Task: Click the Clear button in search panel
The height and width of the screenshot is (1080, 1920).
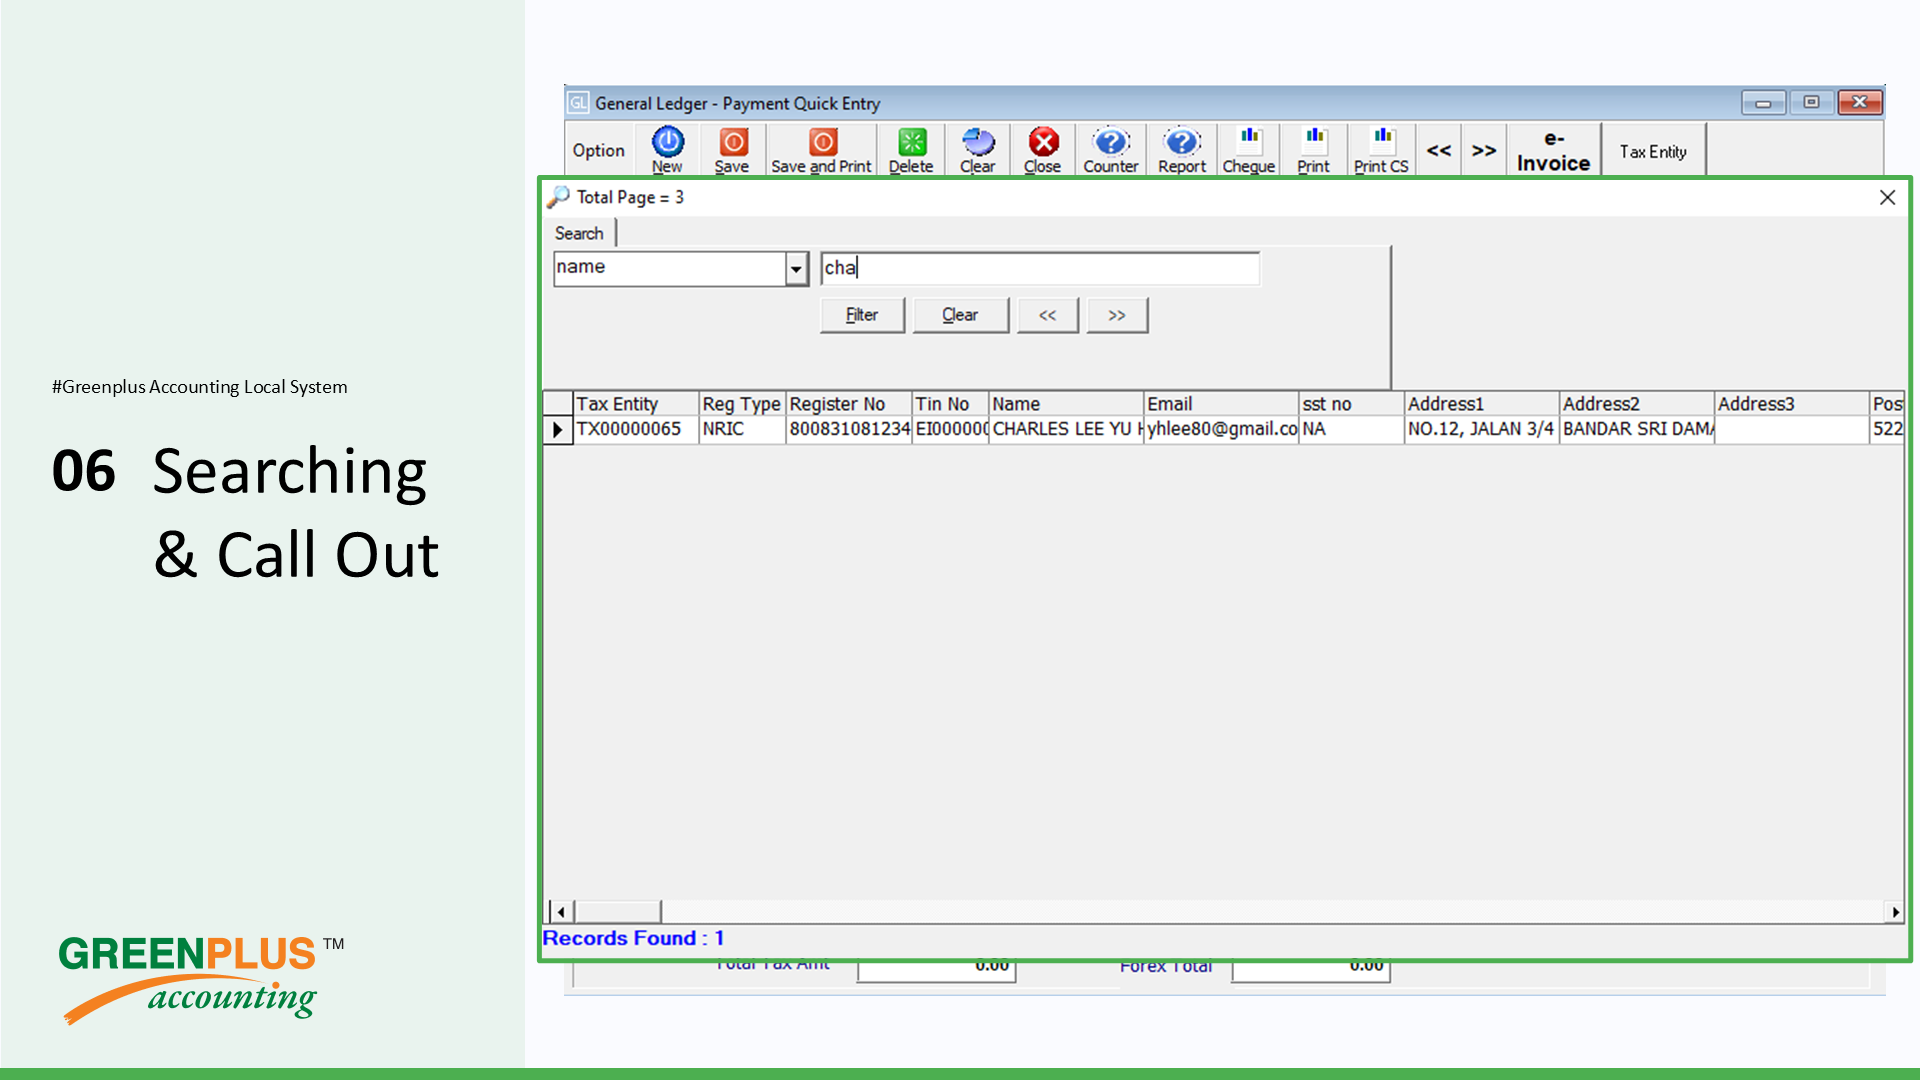Action: coord(960,315)
